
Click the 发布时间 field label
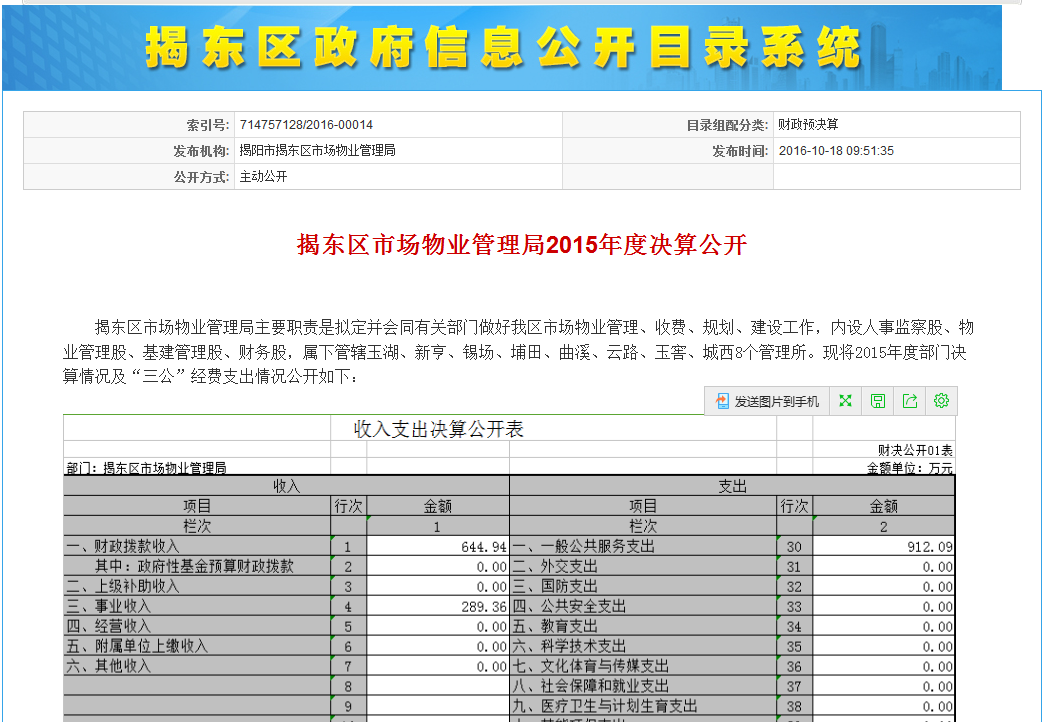click(x=740, y=151)
